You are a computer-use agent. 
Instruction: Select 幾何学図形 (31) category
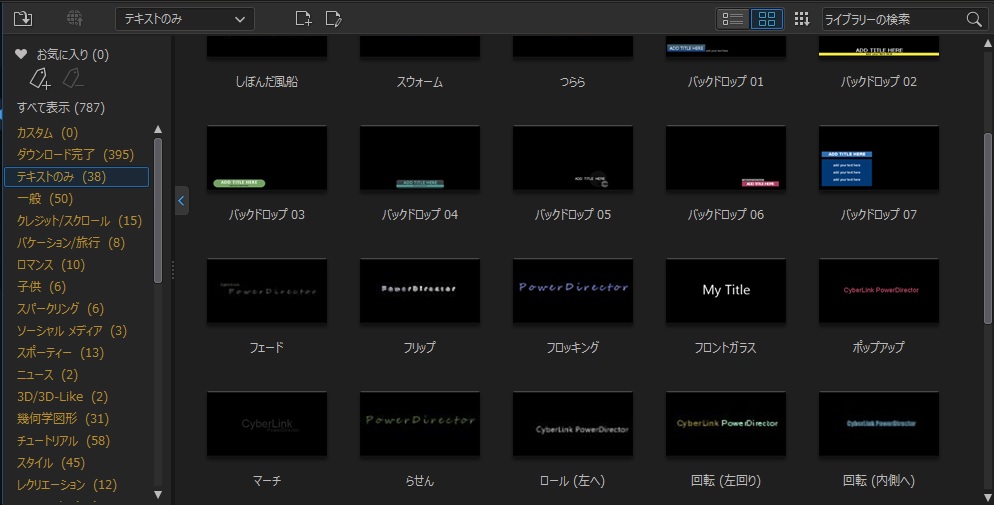click(x=63, y=419)
